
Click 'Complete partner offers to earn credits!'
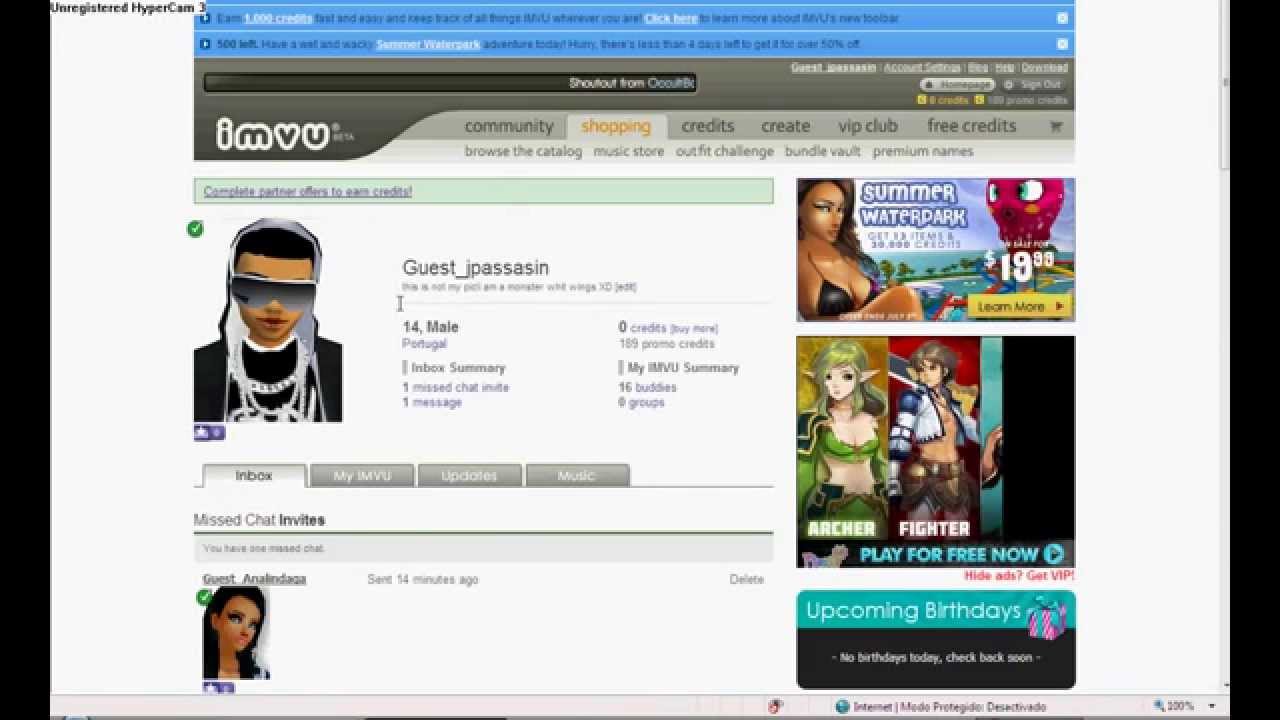(308, 191)
